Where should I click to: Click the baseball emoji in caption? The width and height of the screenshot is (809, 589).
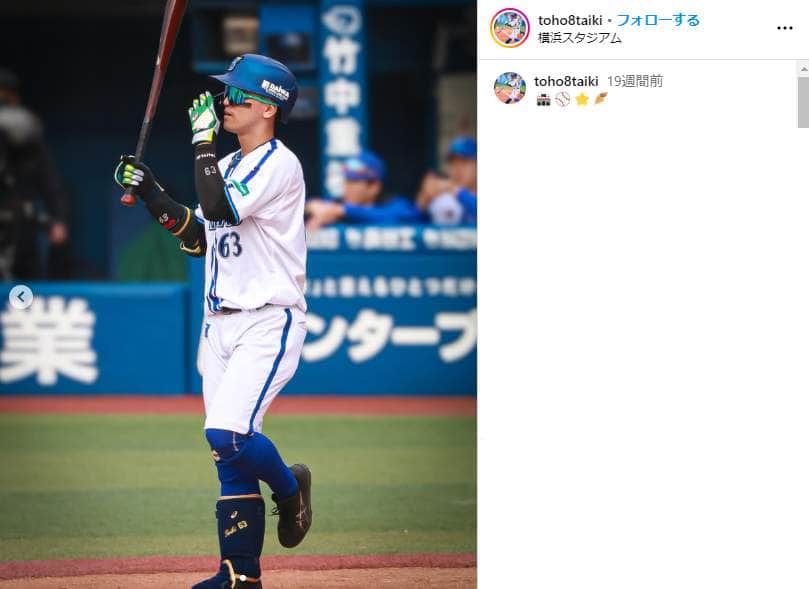click(x=562, y=100)
